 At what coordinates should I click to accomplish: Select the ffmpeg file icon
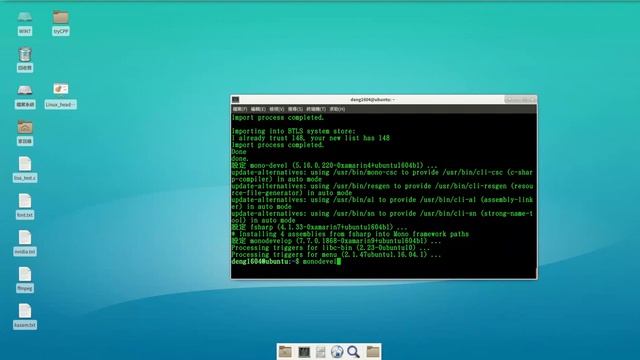(x=25, y=280)
